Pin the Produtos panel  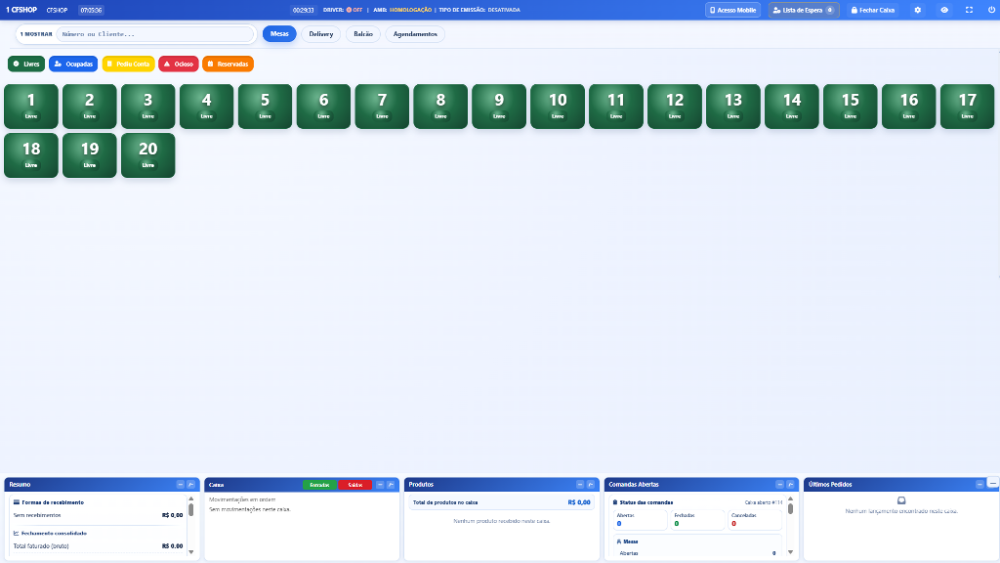591,485
